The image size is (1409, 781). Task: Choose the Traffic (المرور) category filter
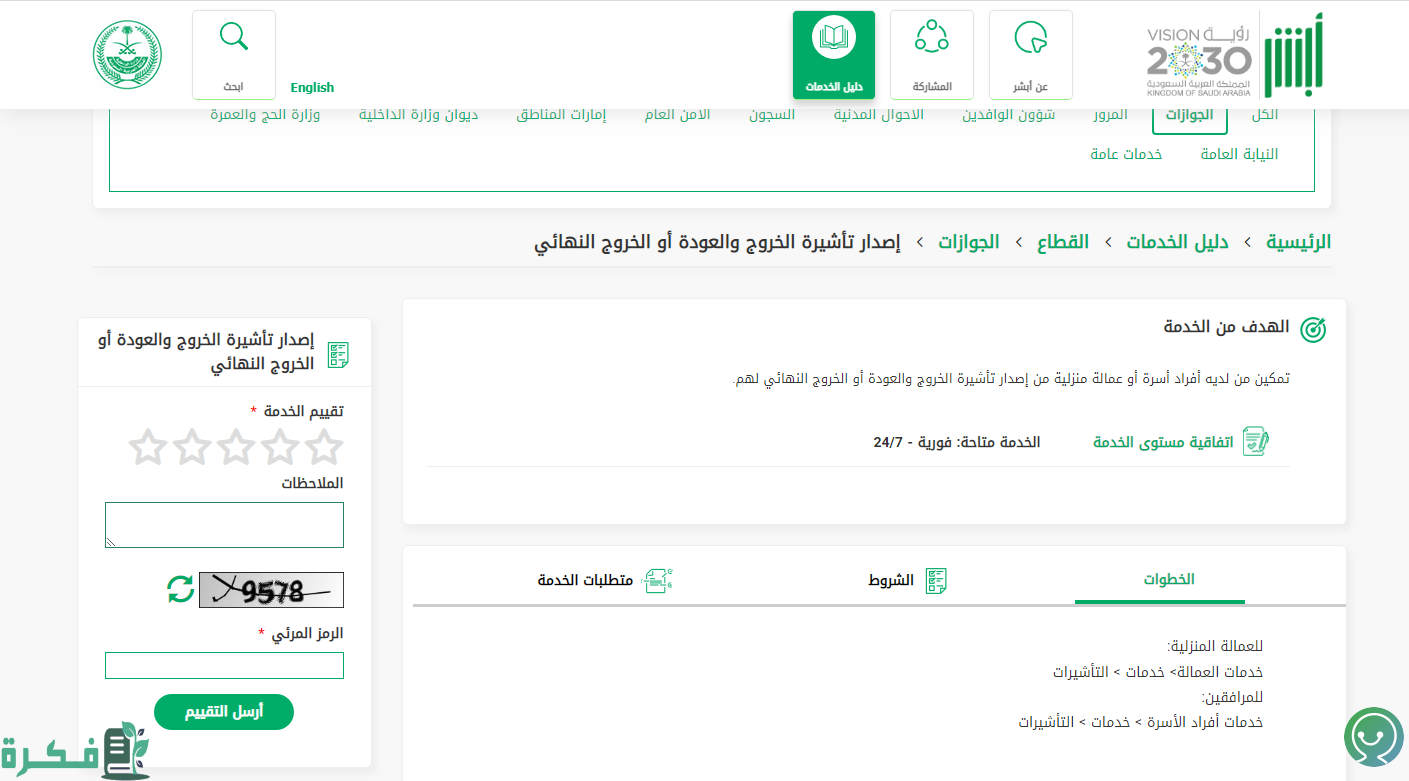point(1110,115)
